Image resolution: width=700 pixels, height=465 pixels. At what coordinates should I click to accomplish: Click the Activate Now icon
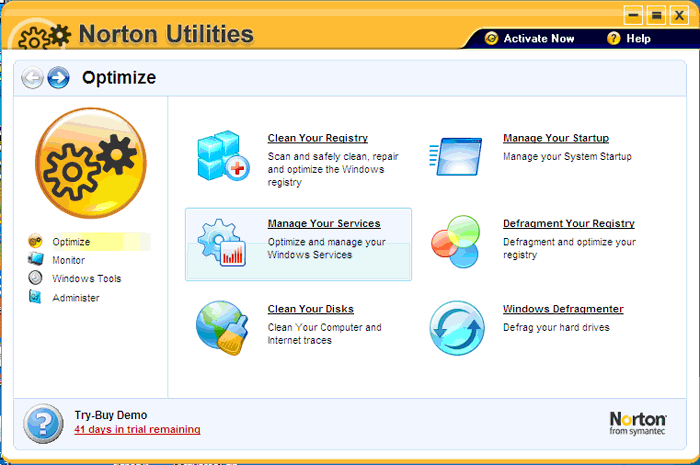[x=492, y=38]
